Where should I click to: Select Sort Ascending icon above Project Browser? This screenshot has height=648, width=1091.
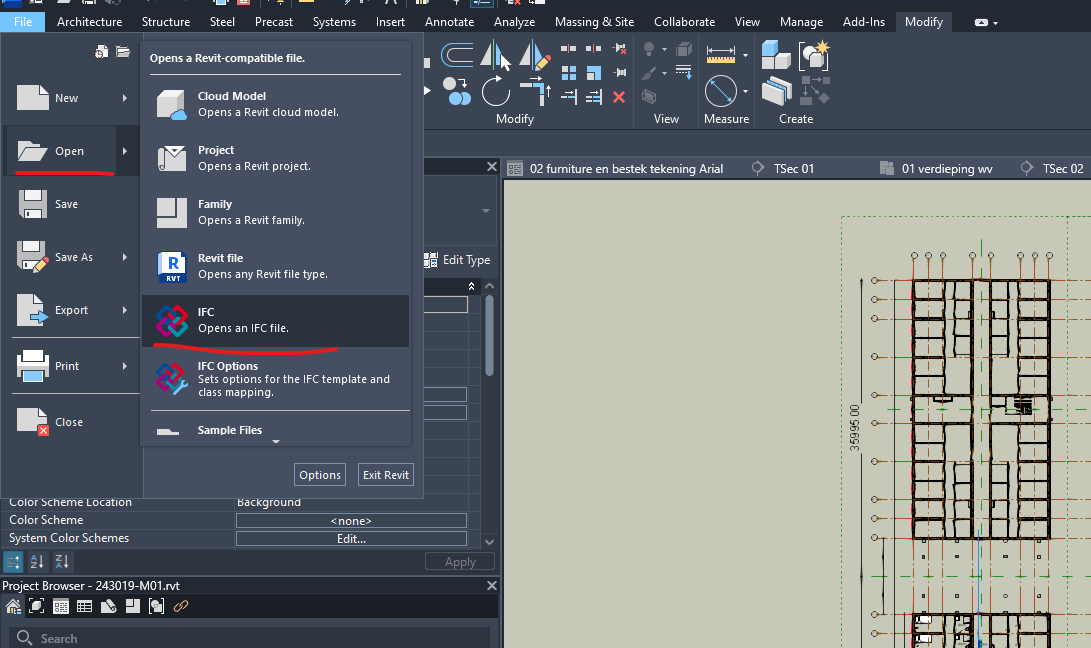click(38, 562)
